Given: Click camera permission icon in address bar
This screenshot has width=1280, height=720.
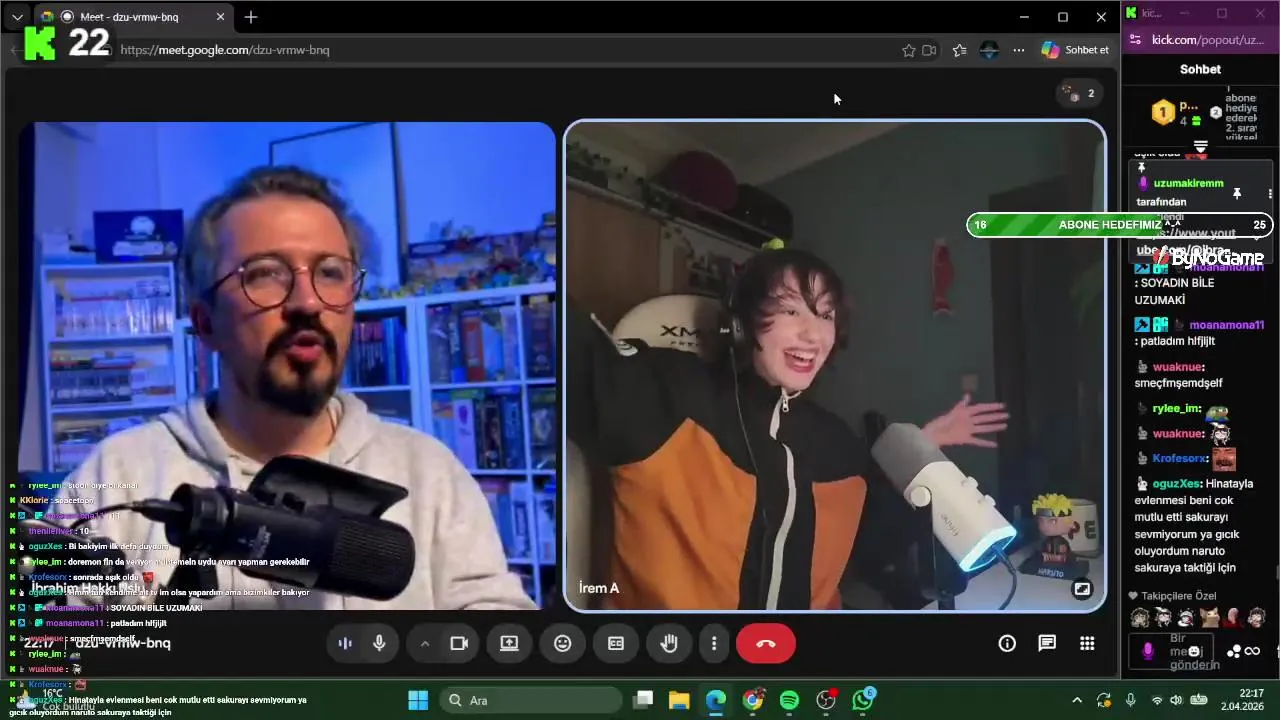Looking at the screenshot, I should point(929,50).
